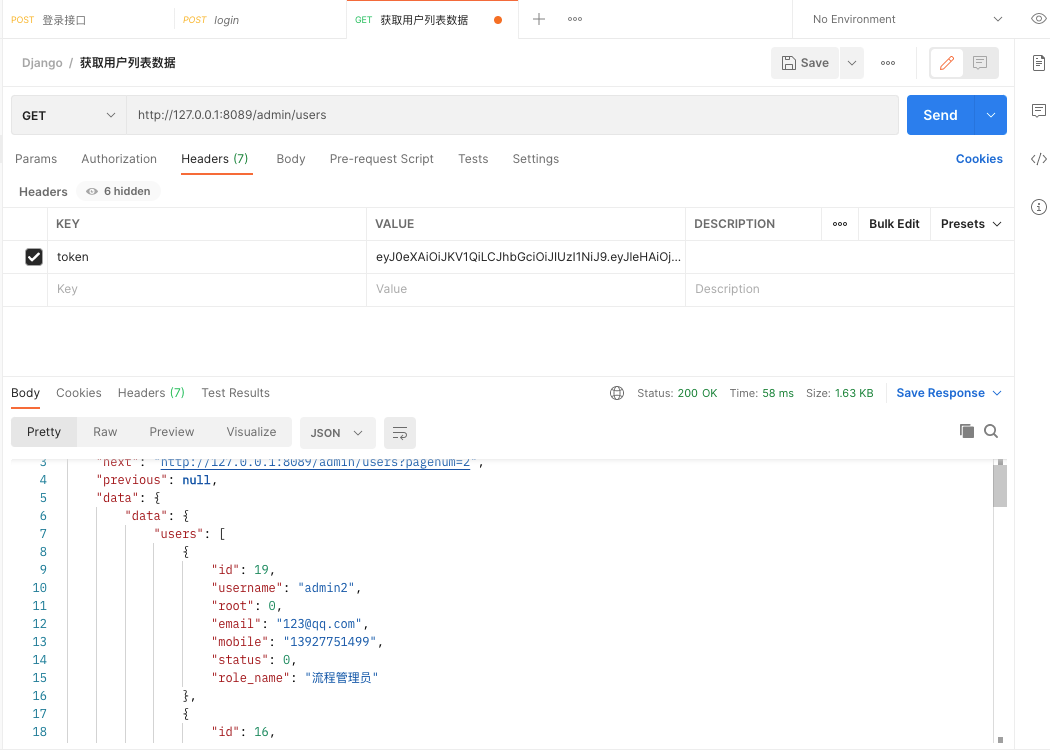Click the request URL input field

coord(512,115)
